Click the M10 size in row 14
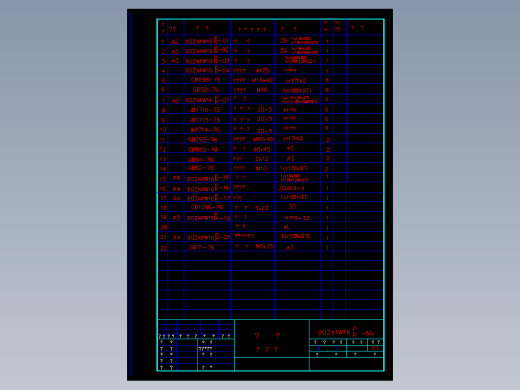This screenshot has height=390, width=520. [261, 168]
